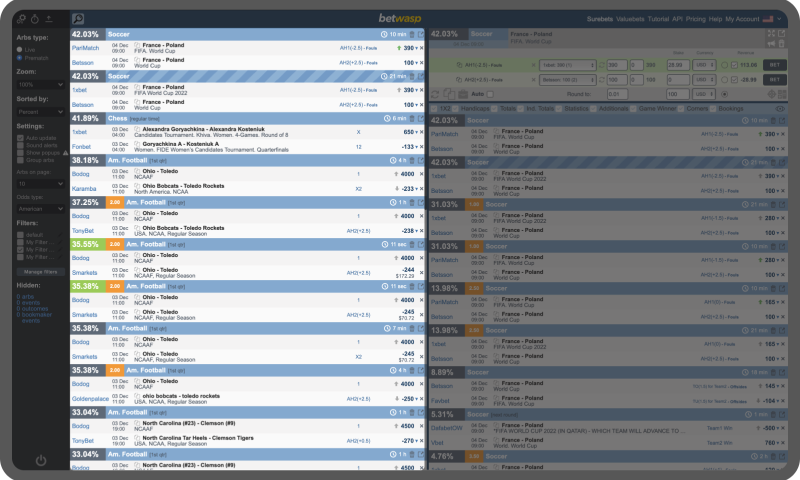800x480 pixels.
Task: Open the Pricing menu item
Action: point(695,19)
